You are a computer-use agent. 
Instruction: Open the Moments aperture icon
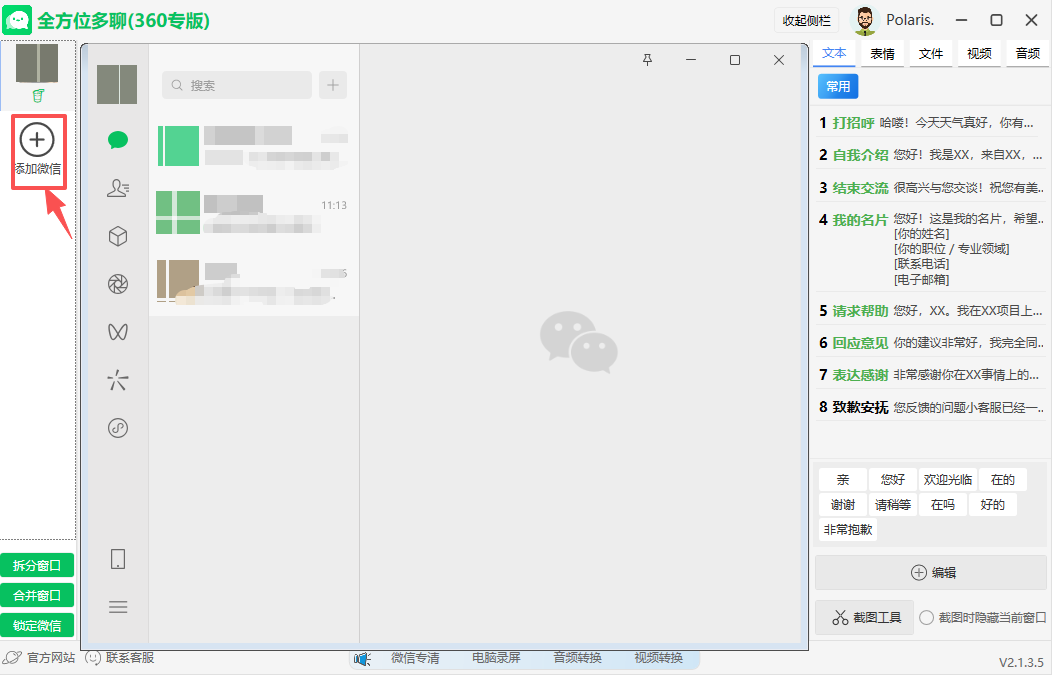pos(118,284)
